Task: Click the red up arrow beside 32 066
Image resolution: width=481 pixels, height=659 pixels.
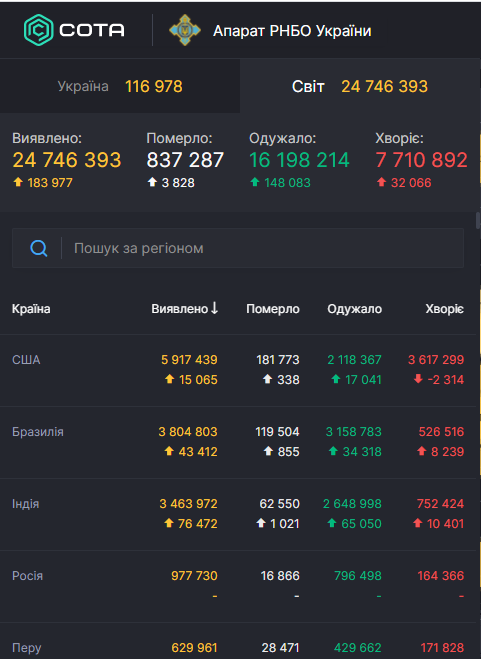Action: tap(381, 182)
